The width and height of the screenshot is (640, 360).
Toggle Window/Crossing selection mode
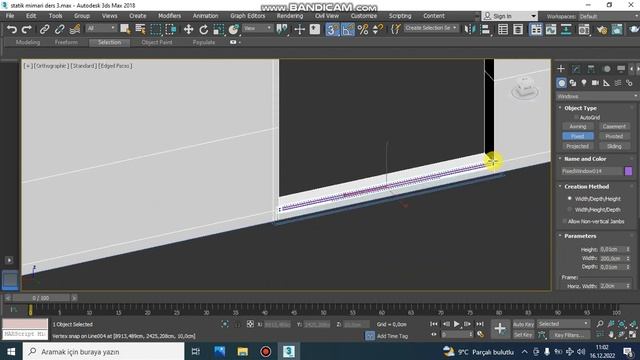coord(171,29)
